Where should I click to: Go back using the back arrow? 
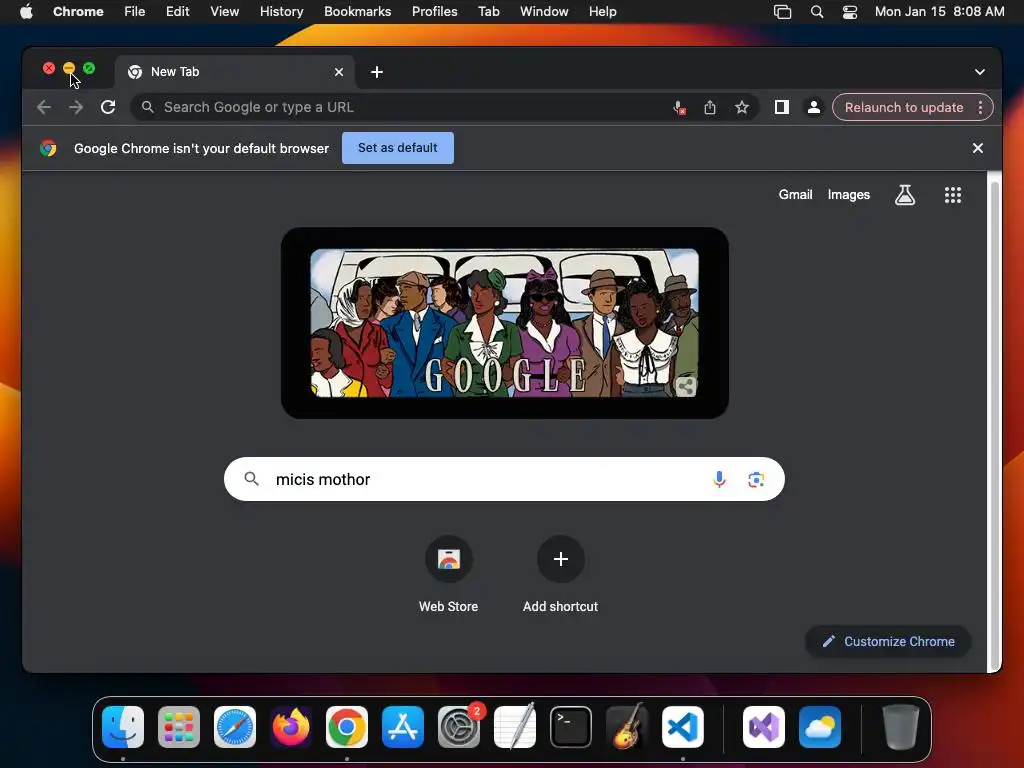pyautogui.click(x=44, y=107)
